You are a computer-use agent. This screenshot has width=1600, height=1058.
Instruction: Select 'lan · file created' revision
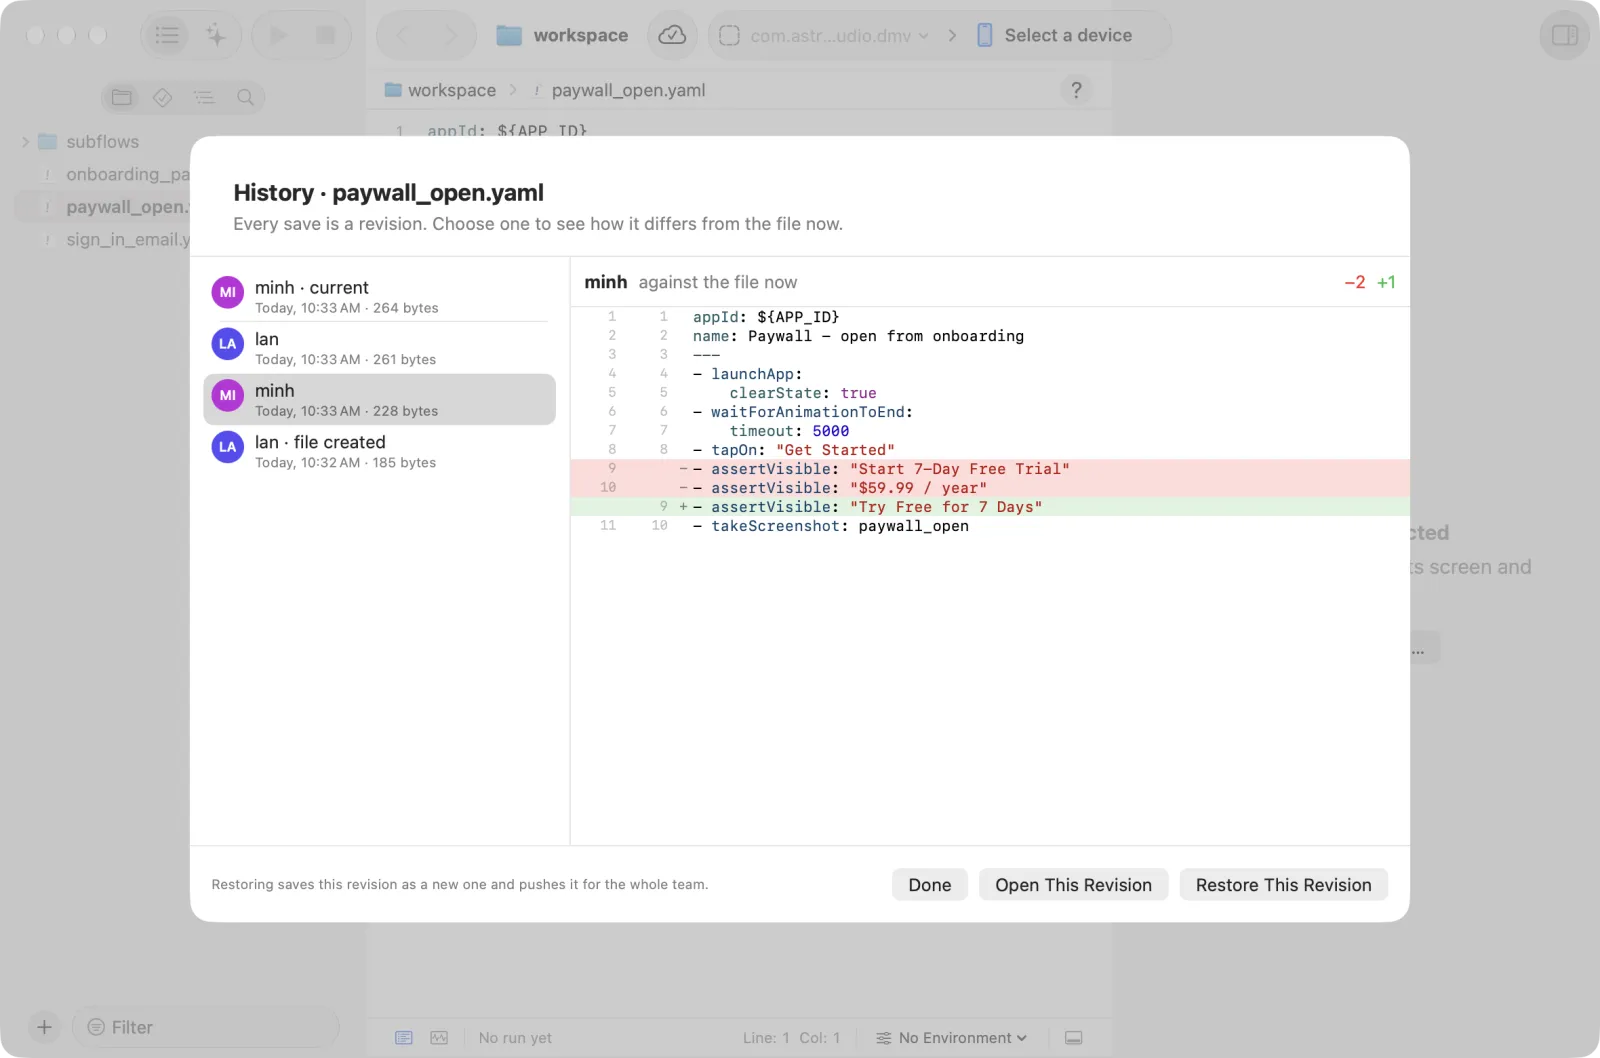[379, 451]
